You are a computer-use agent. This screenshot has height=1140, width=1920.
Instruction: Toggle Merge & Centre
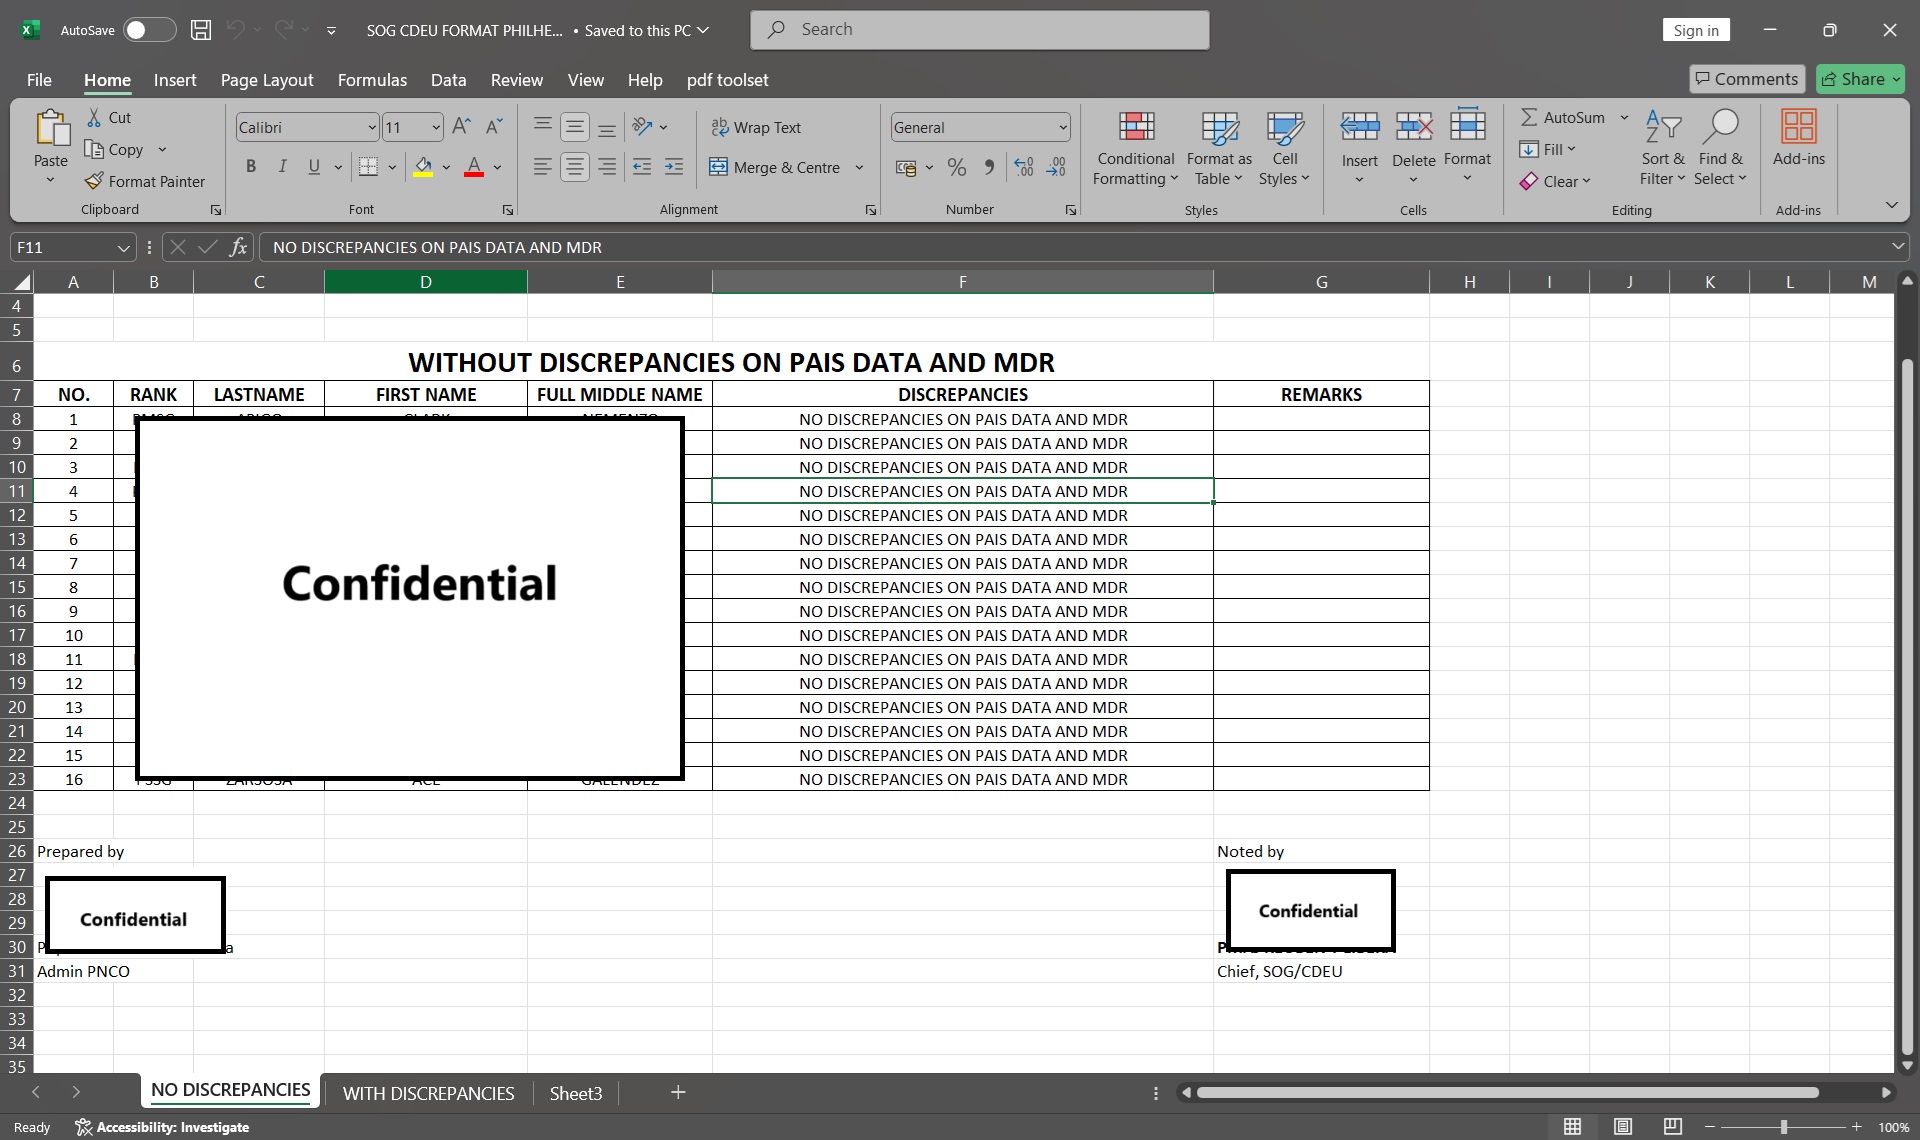[x=775, y=167]
